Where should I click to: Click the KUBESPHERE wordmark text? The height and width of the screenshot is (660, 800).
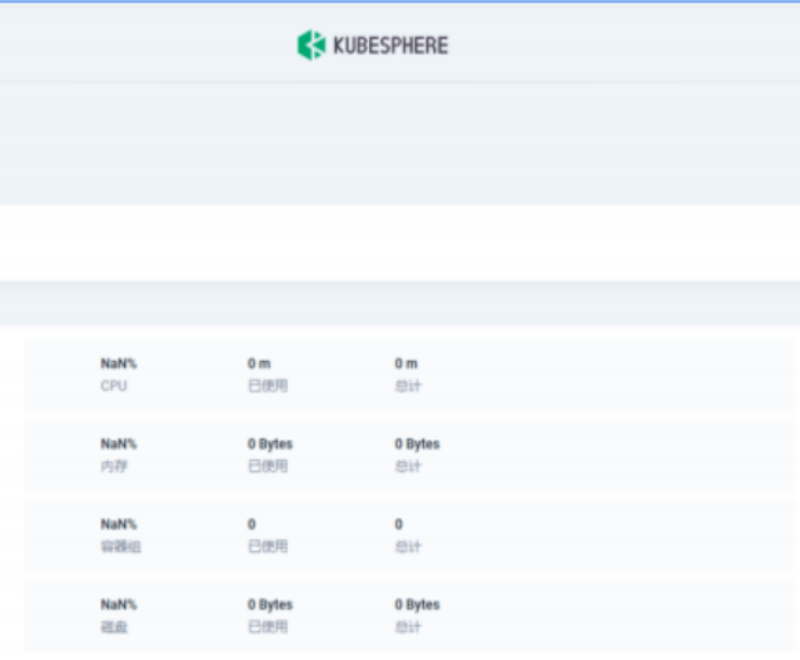point(389,46)
